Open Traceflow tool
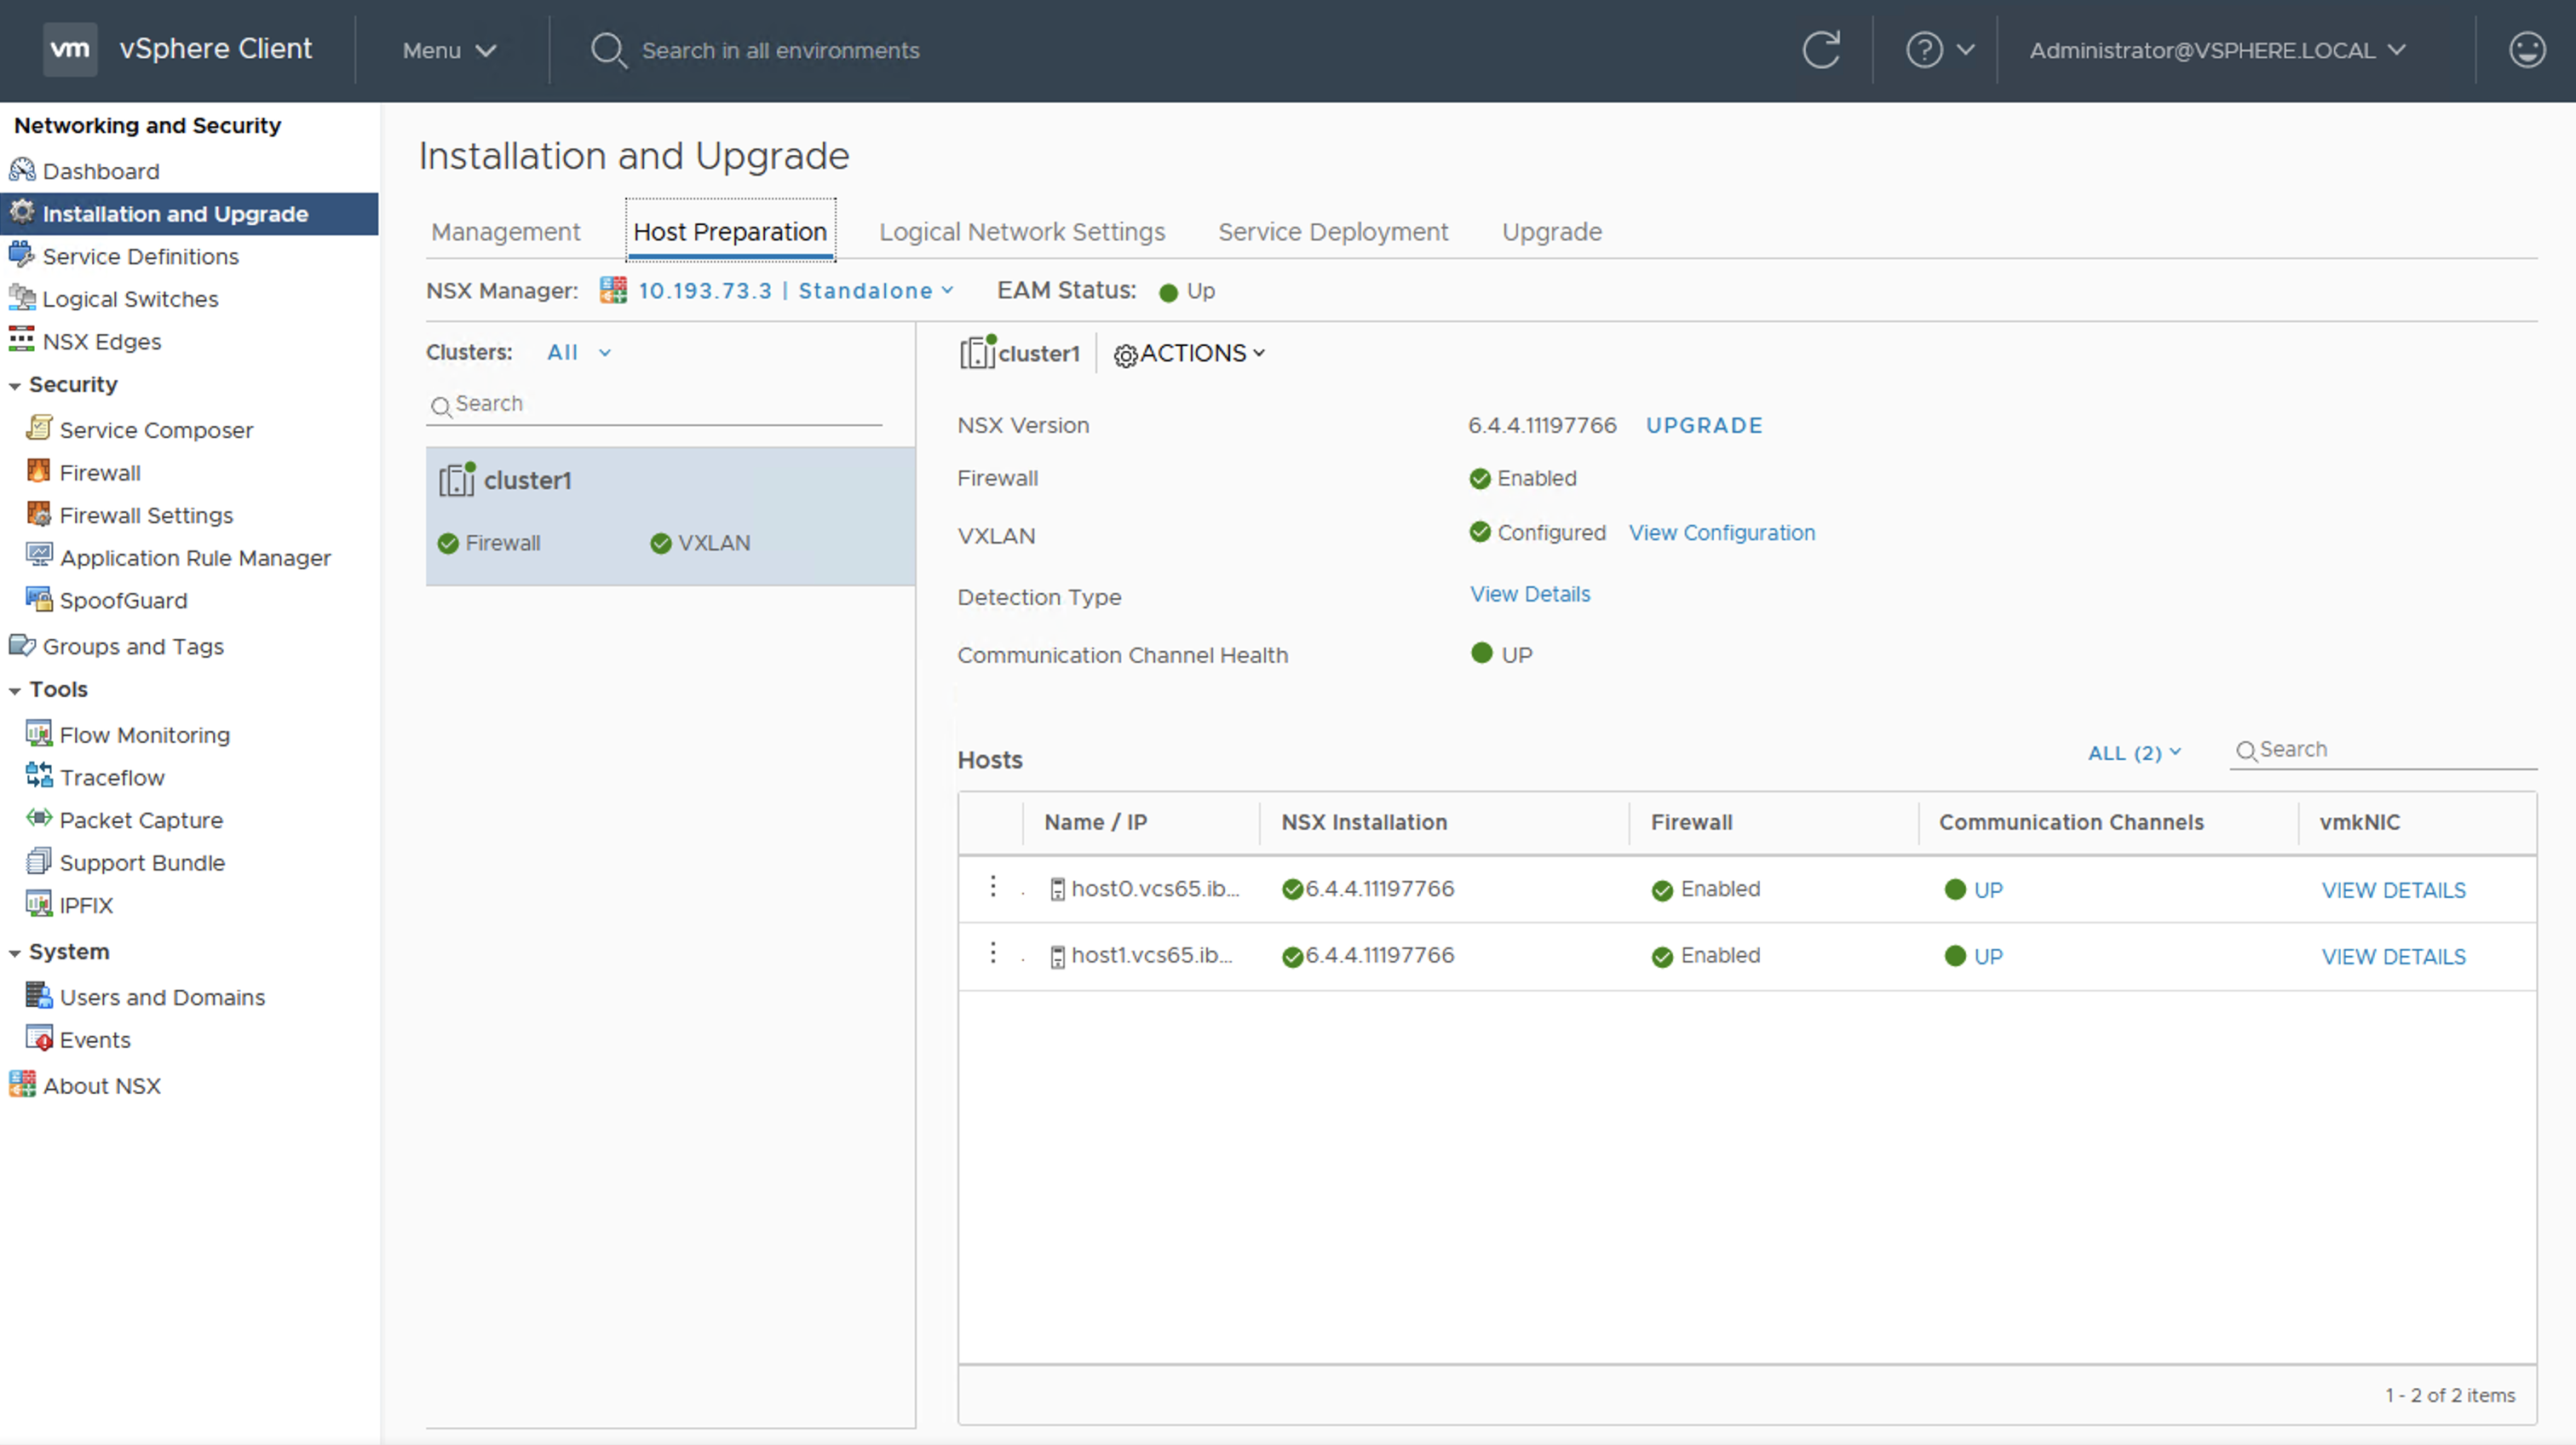Image resolution: width=2576 pixels, height=1445 pixels. click(x=111, y=778)
